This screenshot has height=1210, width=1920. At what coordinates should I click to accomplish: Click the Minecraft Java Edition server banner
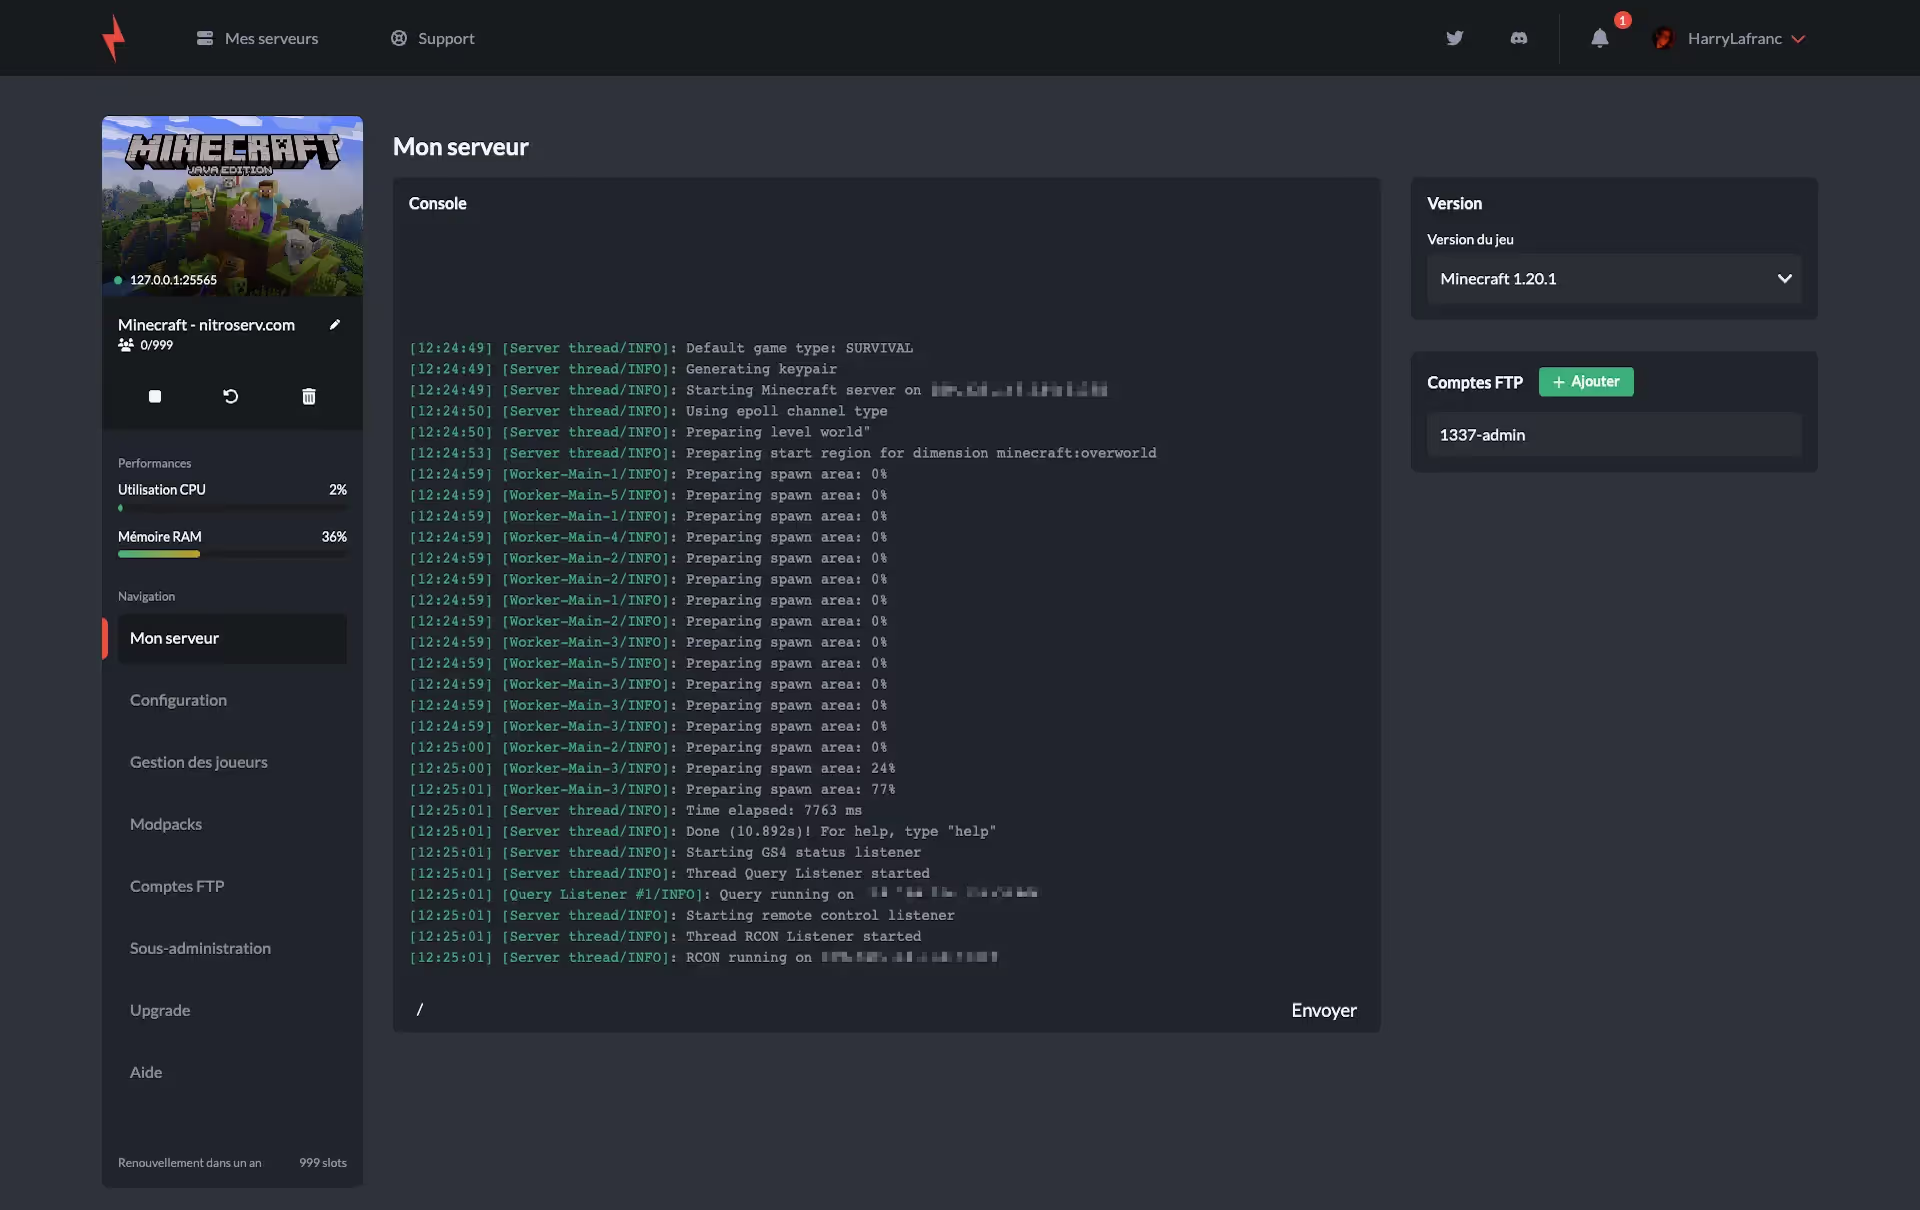[232, 205]
